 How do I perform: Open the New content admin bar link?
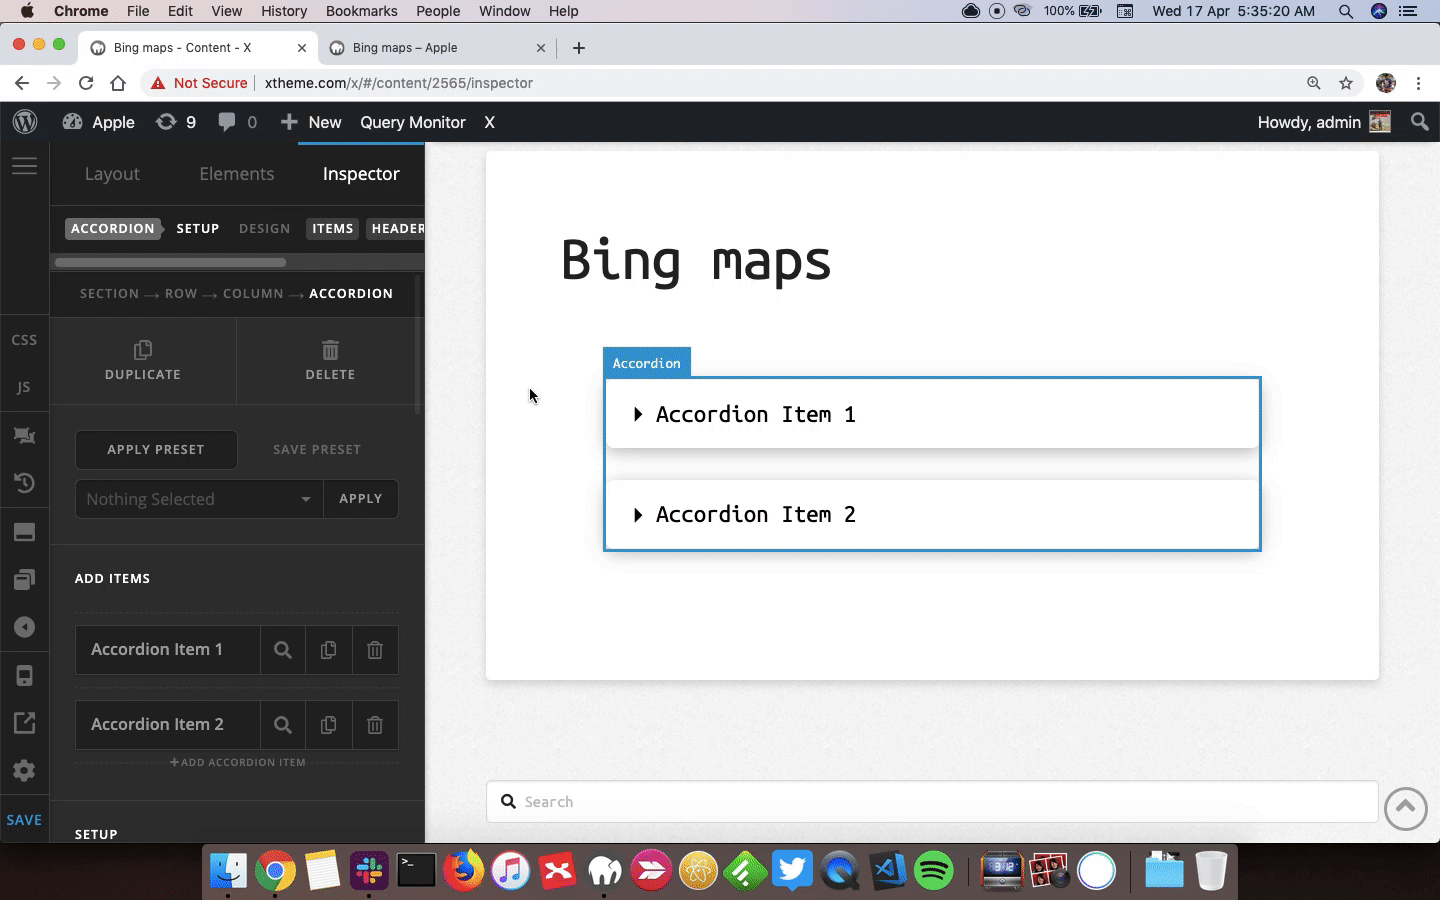[311, 122]
